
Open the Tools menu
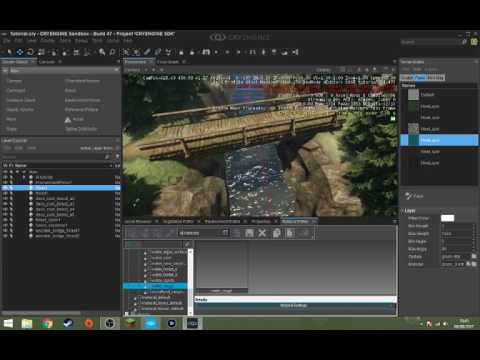(97, 41)
